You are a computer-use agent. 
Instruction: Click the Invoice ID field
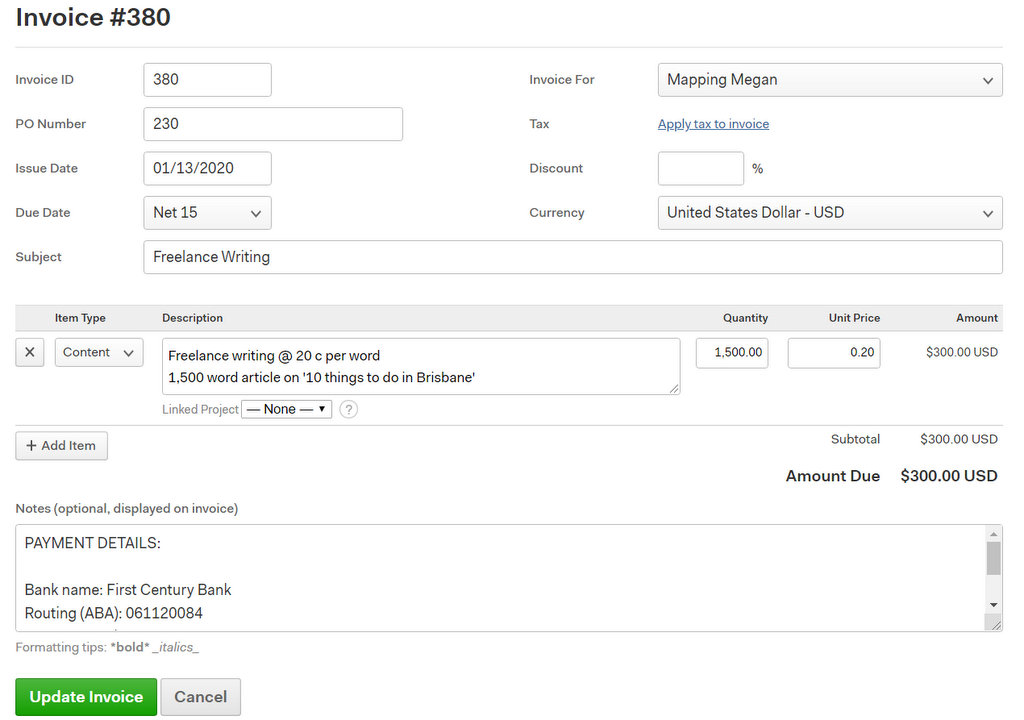207,80
